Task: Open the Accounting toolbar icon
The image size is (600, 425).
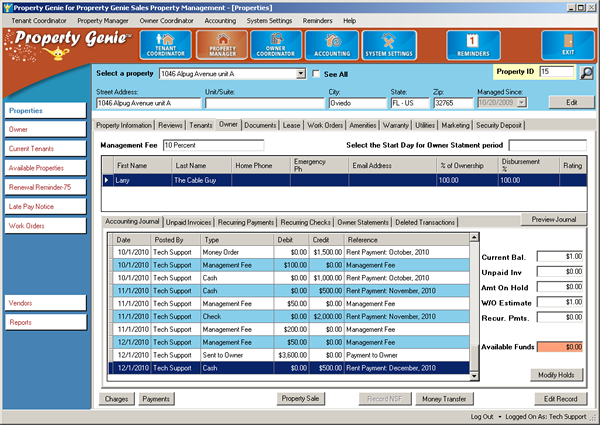Action: [332, 45]
